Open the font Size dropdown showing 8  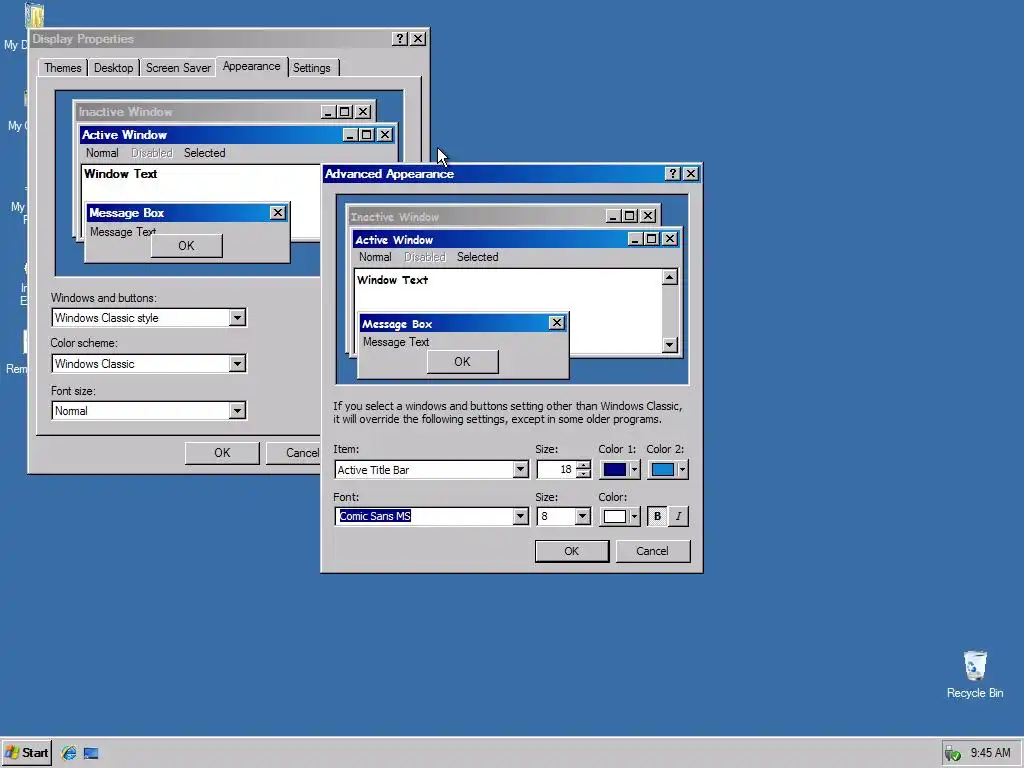[x=583, y=517]
